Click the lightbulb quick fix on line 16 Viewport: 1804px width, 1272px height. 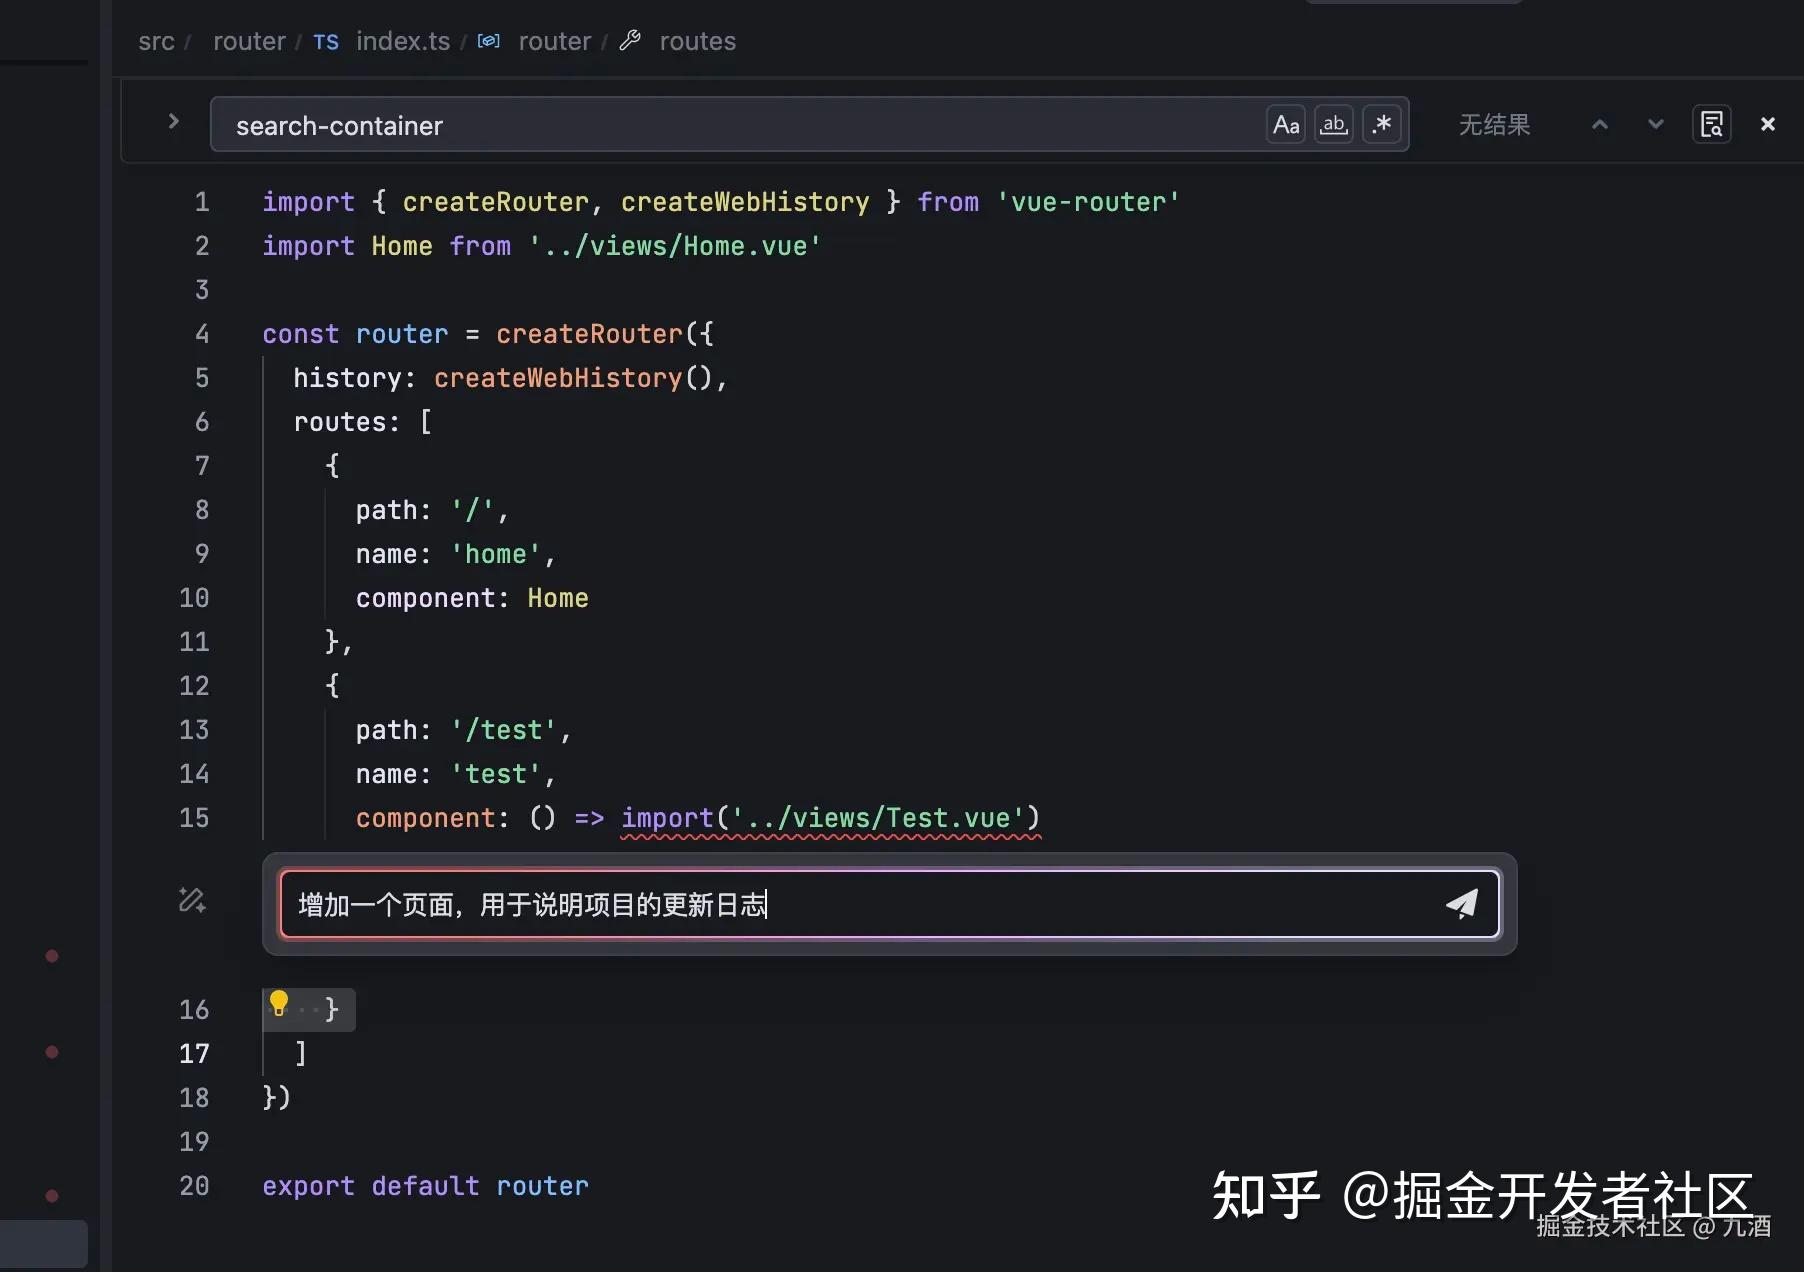pyautogui.click(x=278, y=1005)
